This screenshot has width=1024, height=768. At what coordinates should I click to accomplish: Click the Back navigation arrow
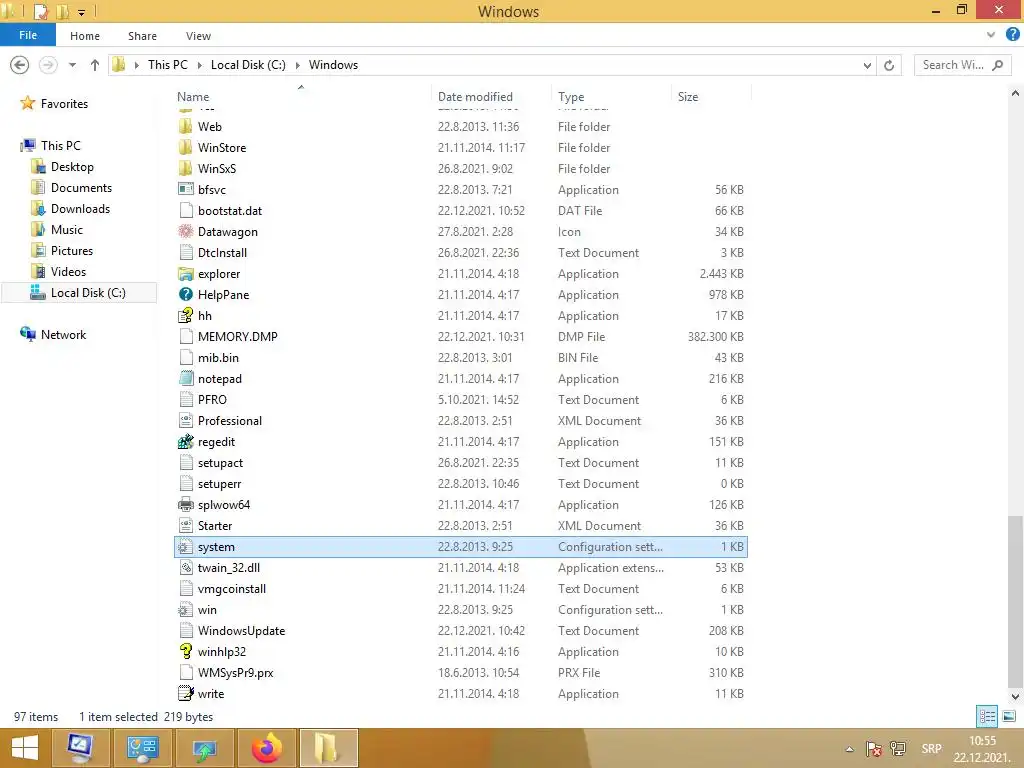pos(20,65)
